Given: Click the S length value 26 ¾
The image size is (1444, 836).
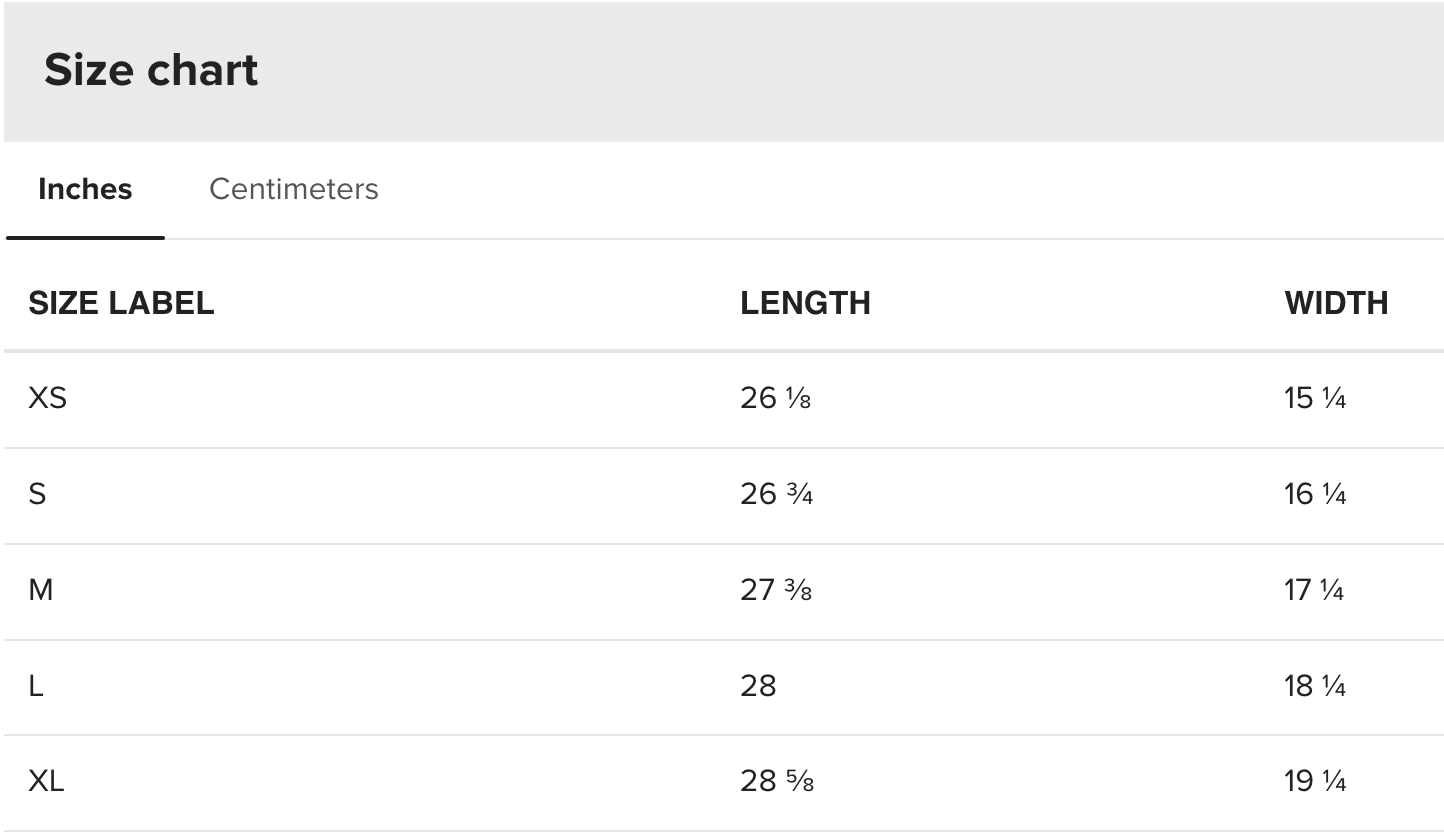Looking at the screenshot, I should click(776, 494).
